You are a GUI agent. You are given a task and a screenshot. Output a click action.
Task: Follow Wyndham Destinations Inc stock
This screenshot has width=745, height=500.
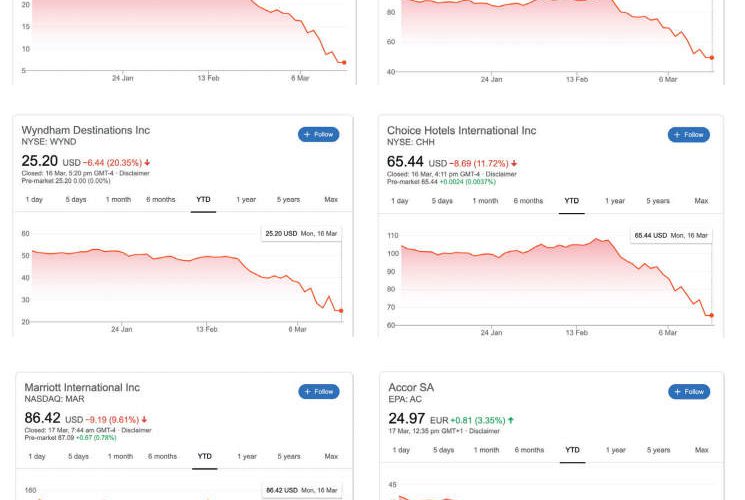[318, 135]
